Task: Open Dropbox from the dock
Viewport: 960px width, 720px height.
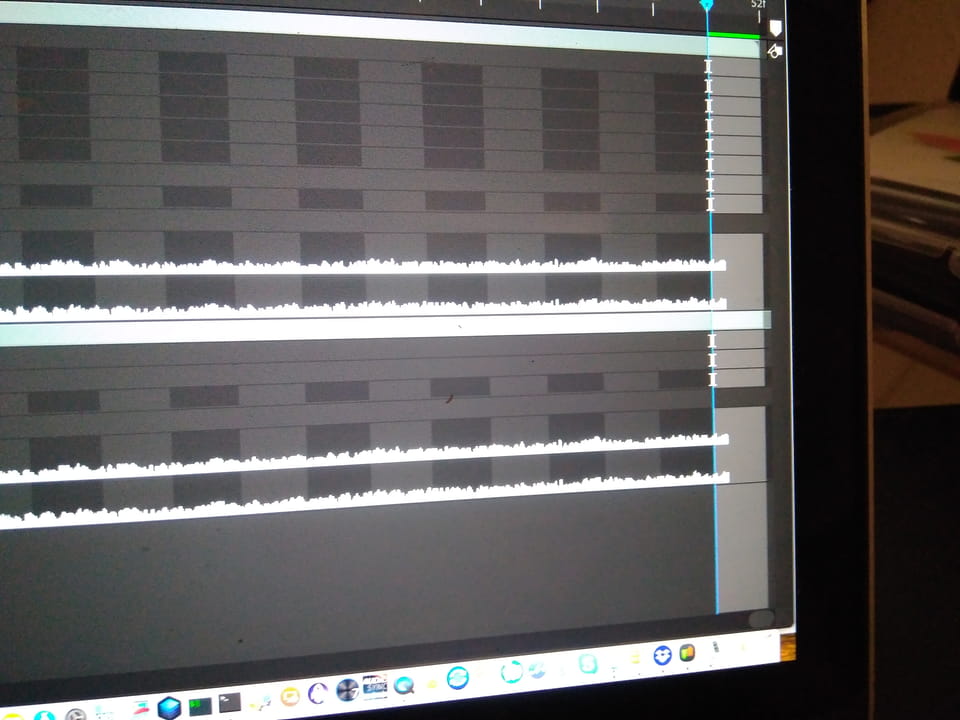Action: (662, 656)
